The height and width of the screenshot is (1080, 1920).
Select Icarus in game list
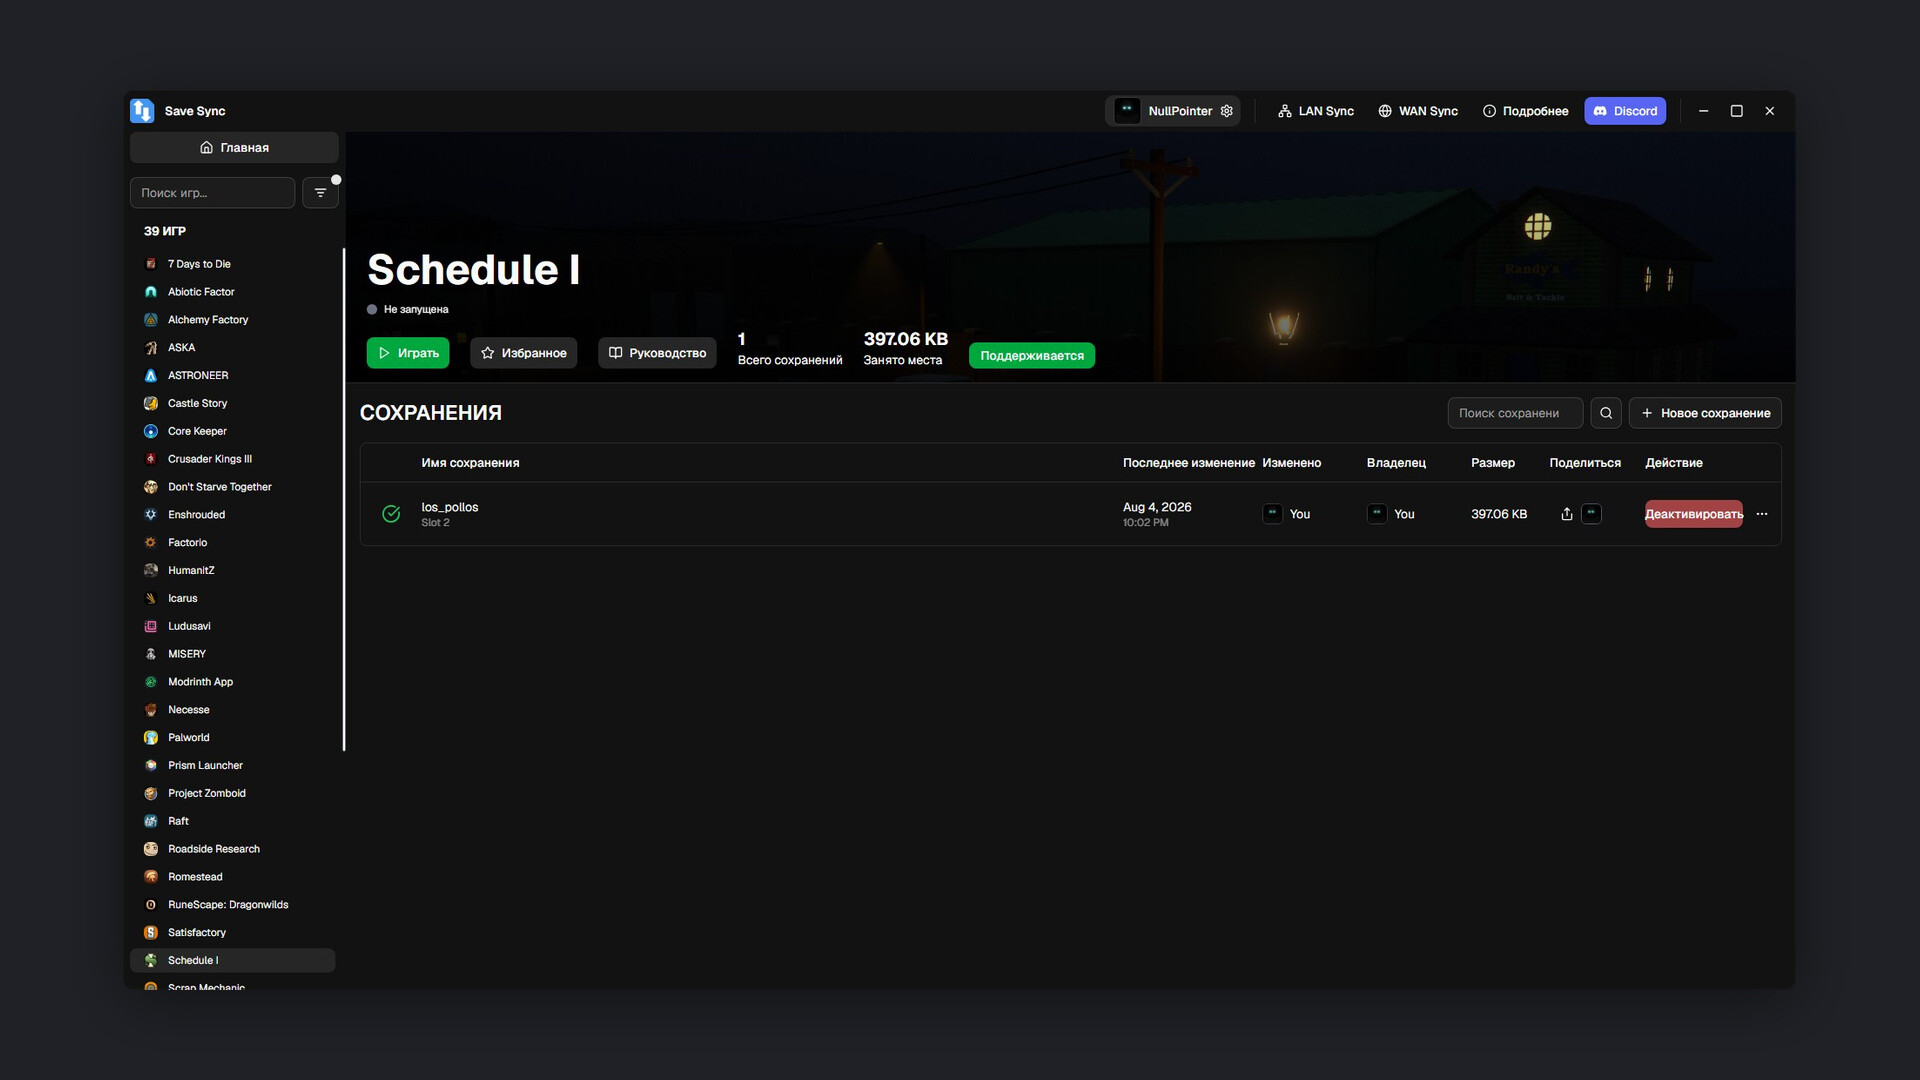click(x=232, y=599)
